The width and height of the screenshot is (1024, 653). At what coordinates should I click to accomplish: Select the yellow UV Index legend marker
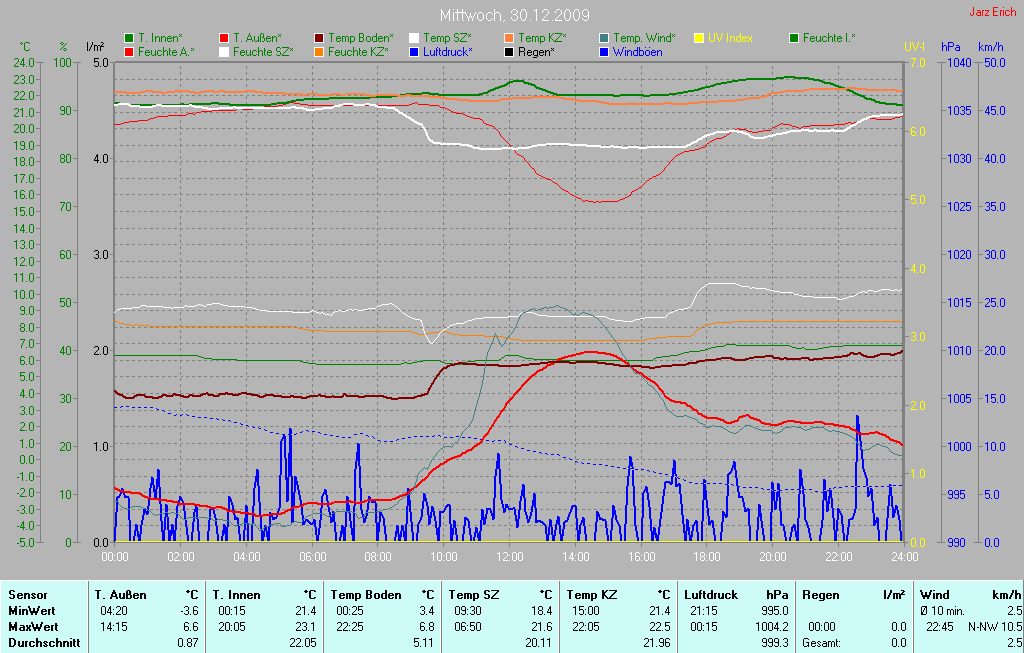(700, 38)
